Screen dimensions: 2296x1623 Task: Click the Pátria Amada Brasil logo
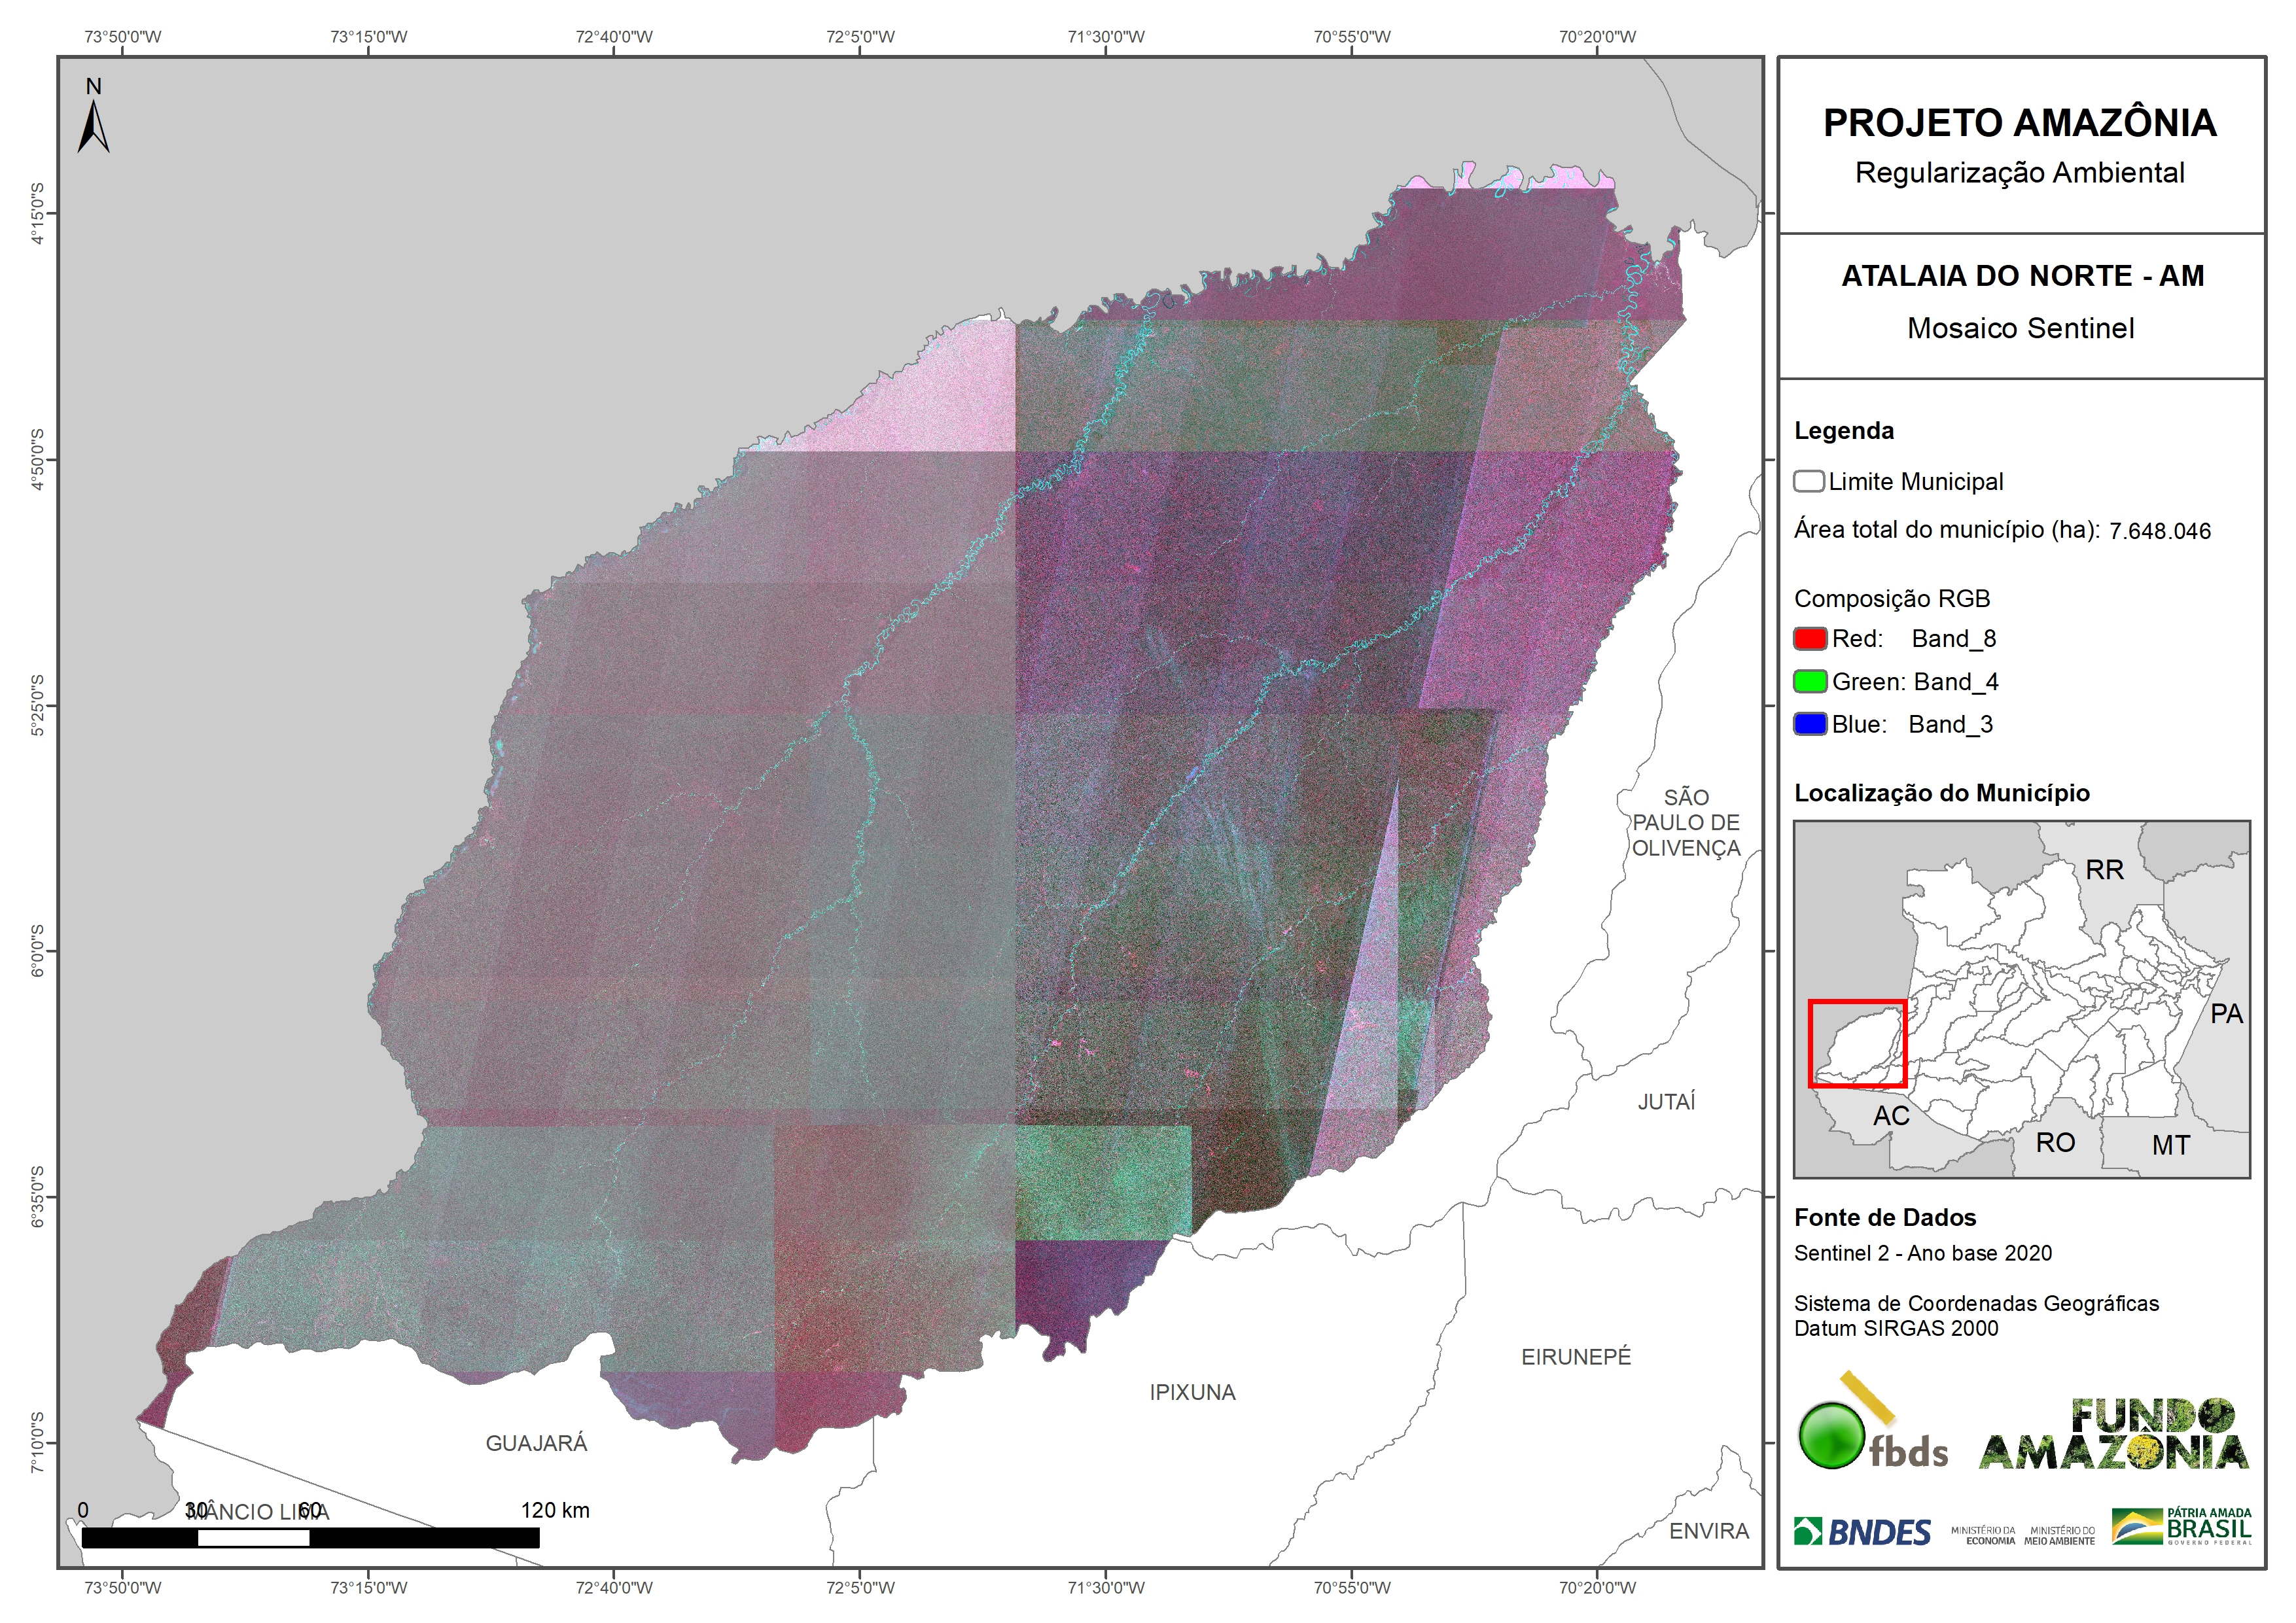2182,1527
